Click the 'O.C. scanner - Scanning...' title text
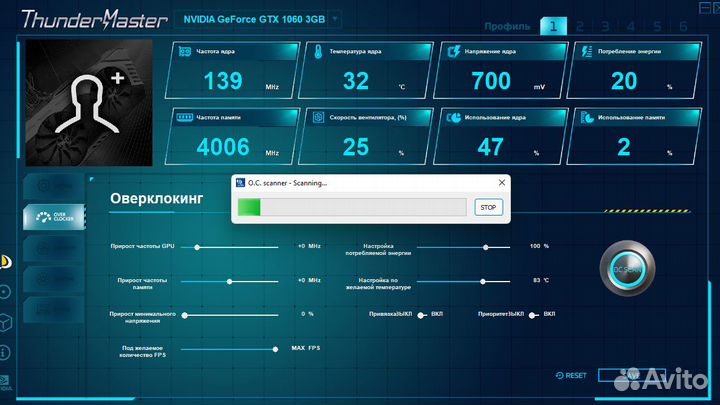 pyautogui.click(x=287, y=183)
